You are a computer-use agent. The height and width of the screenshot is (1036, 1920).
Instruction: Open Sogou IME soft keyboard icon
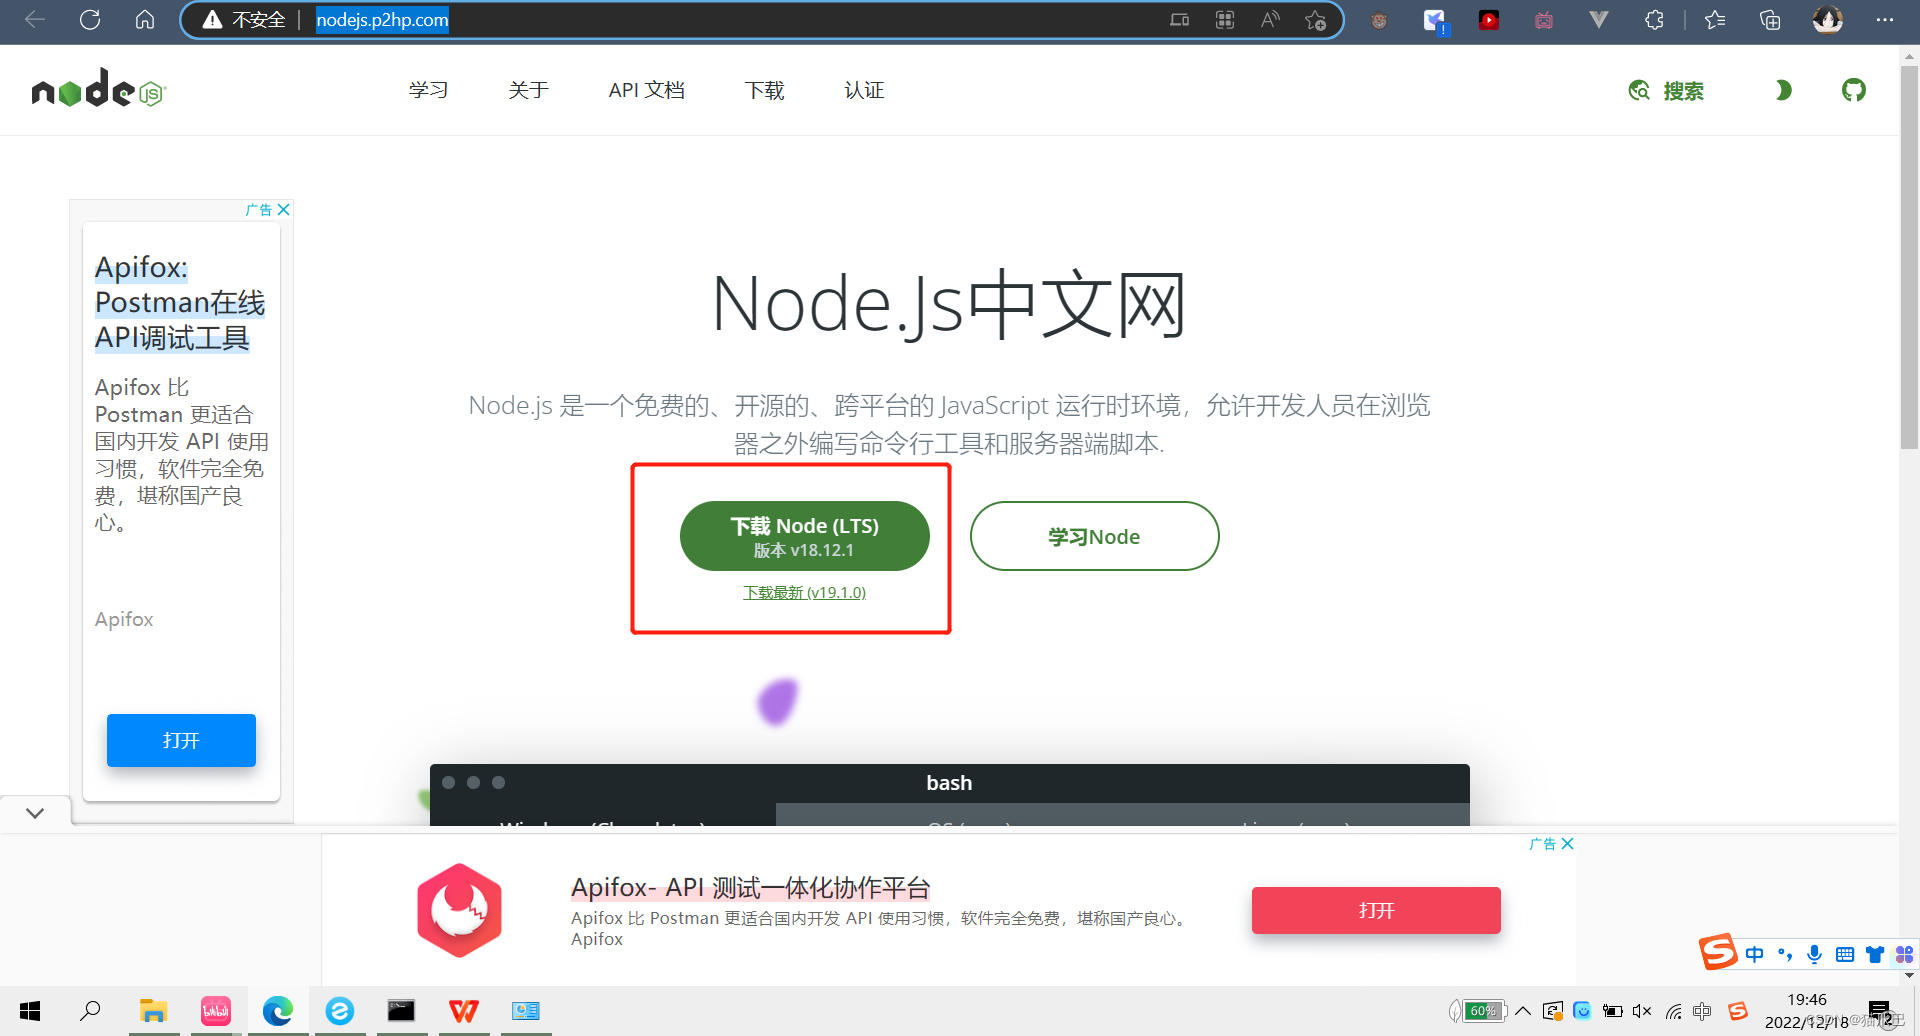tap(1845, 954)
